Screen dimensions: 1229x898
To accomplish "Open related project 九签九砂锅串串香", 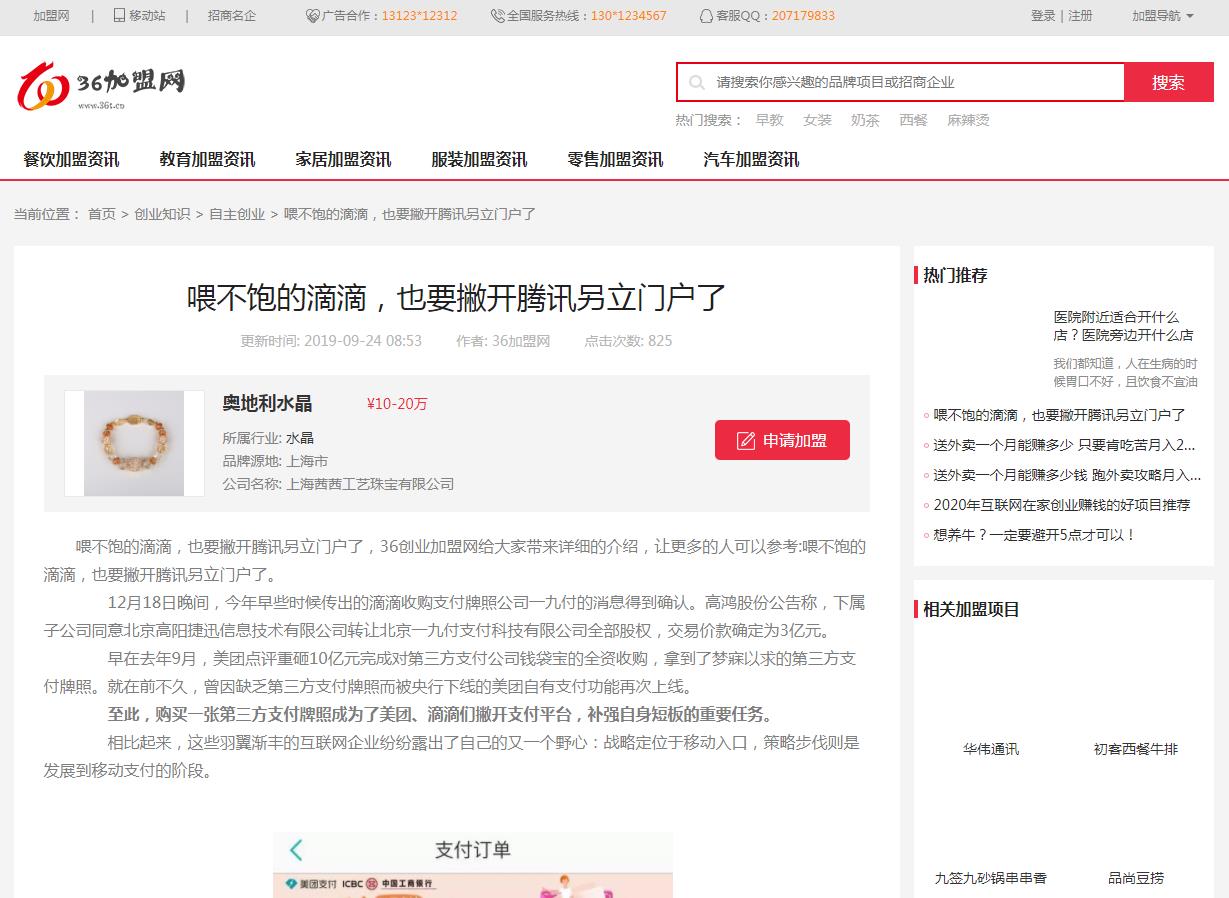I will (991, 878).
